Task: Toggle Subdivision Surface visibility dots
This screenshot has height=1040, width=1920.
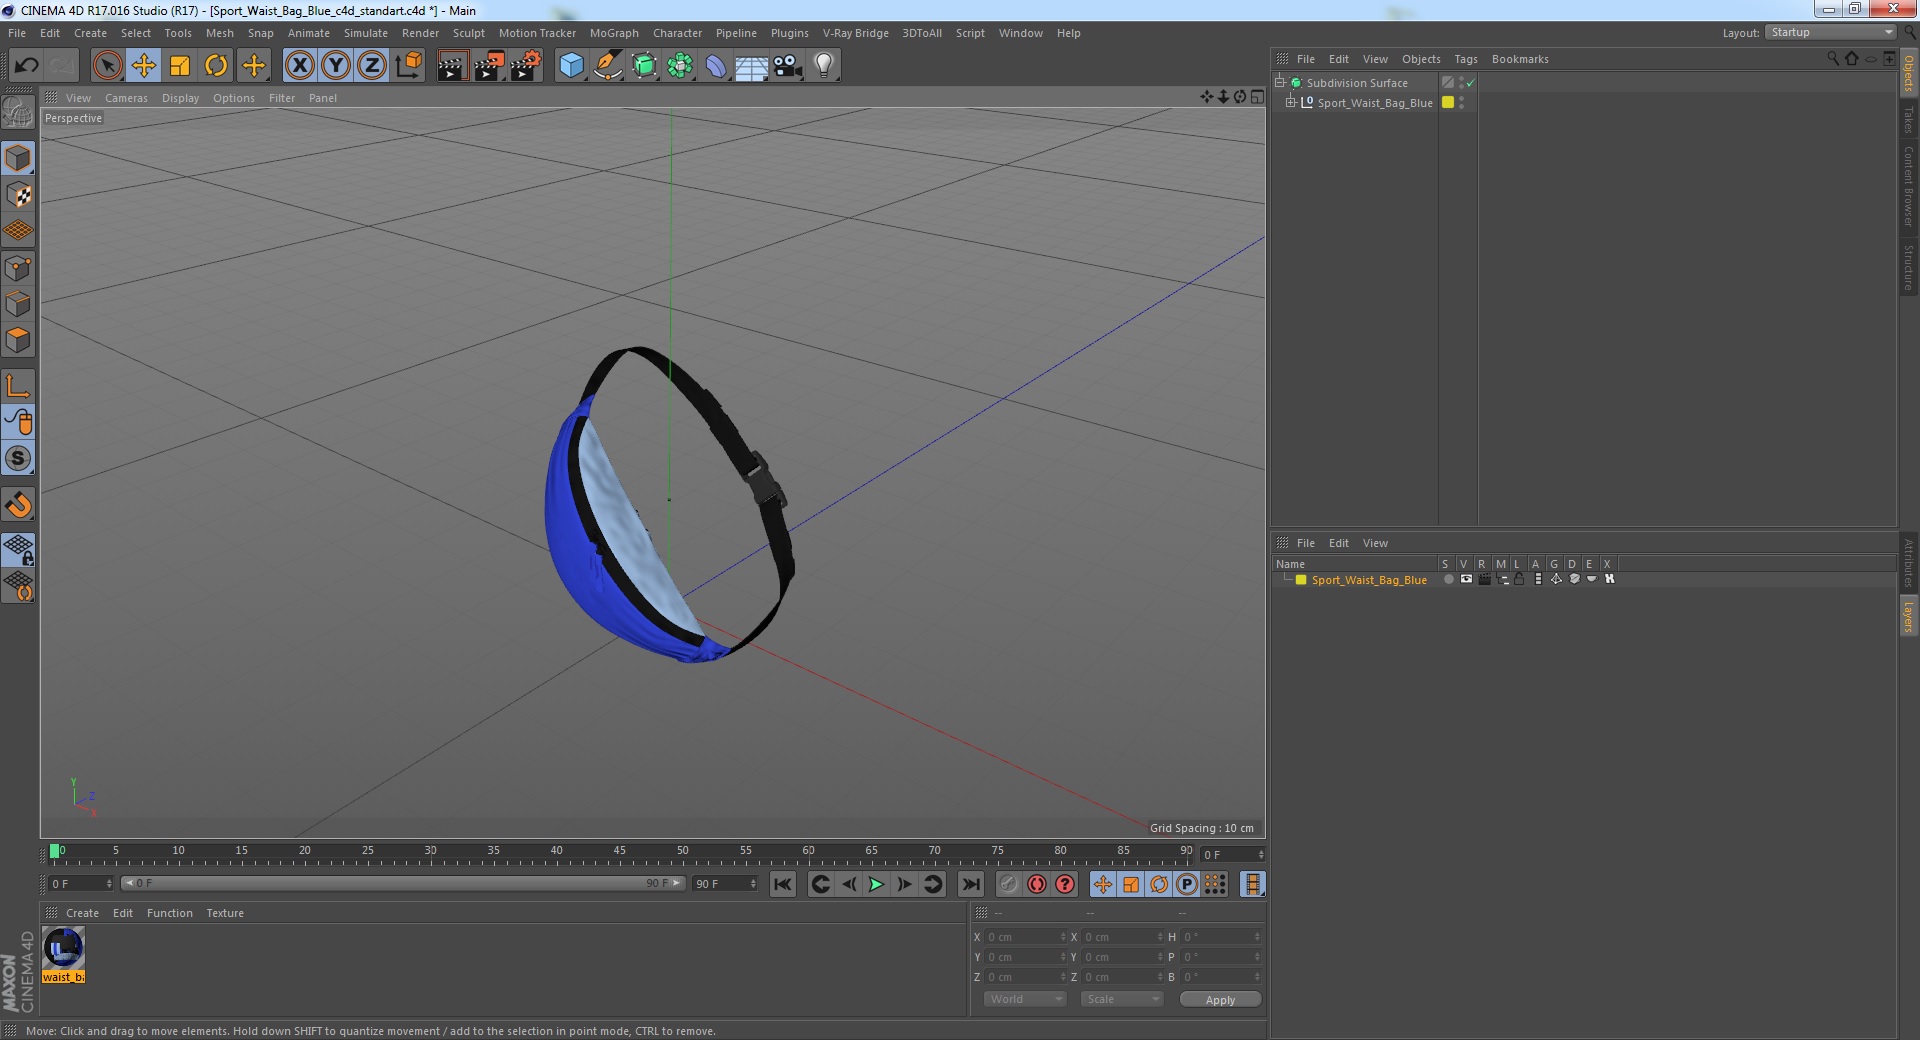Action: tap(1461, 83)
